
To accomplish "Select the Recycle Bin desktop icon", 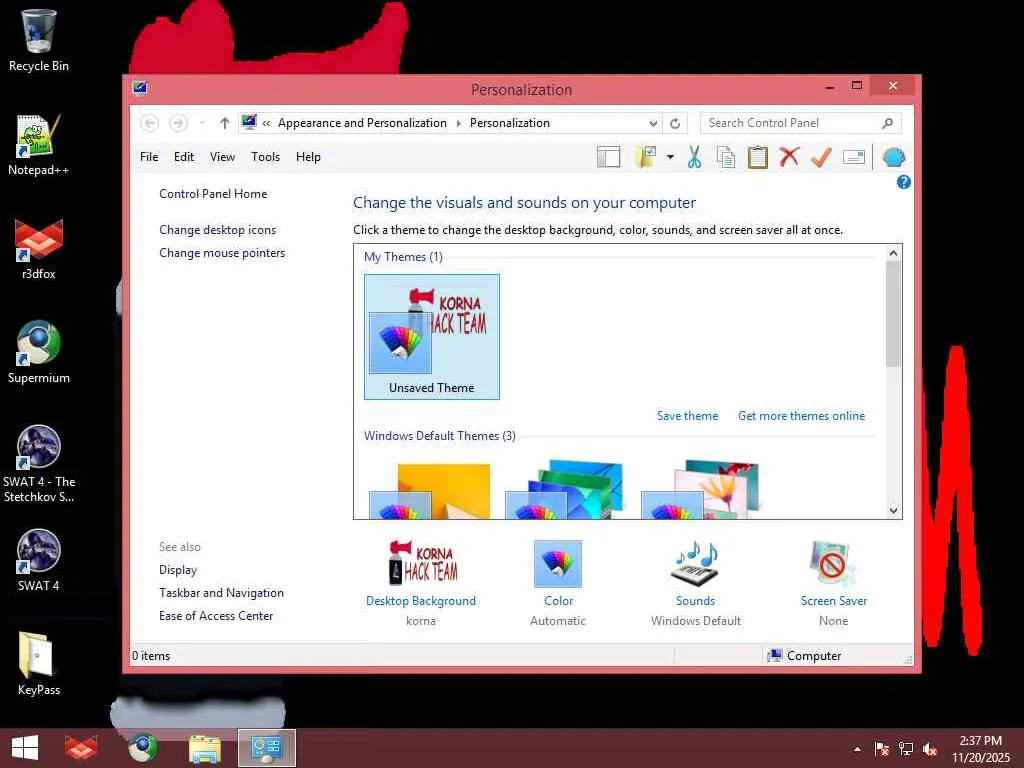I will 39,40.
